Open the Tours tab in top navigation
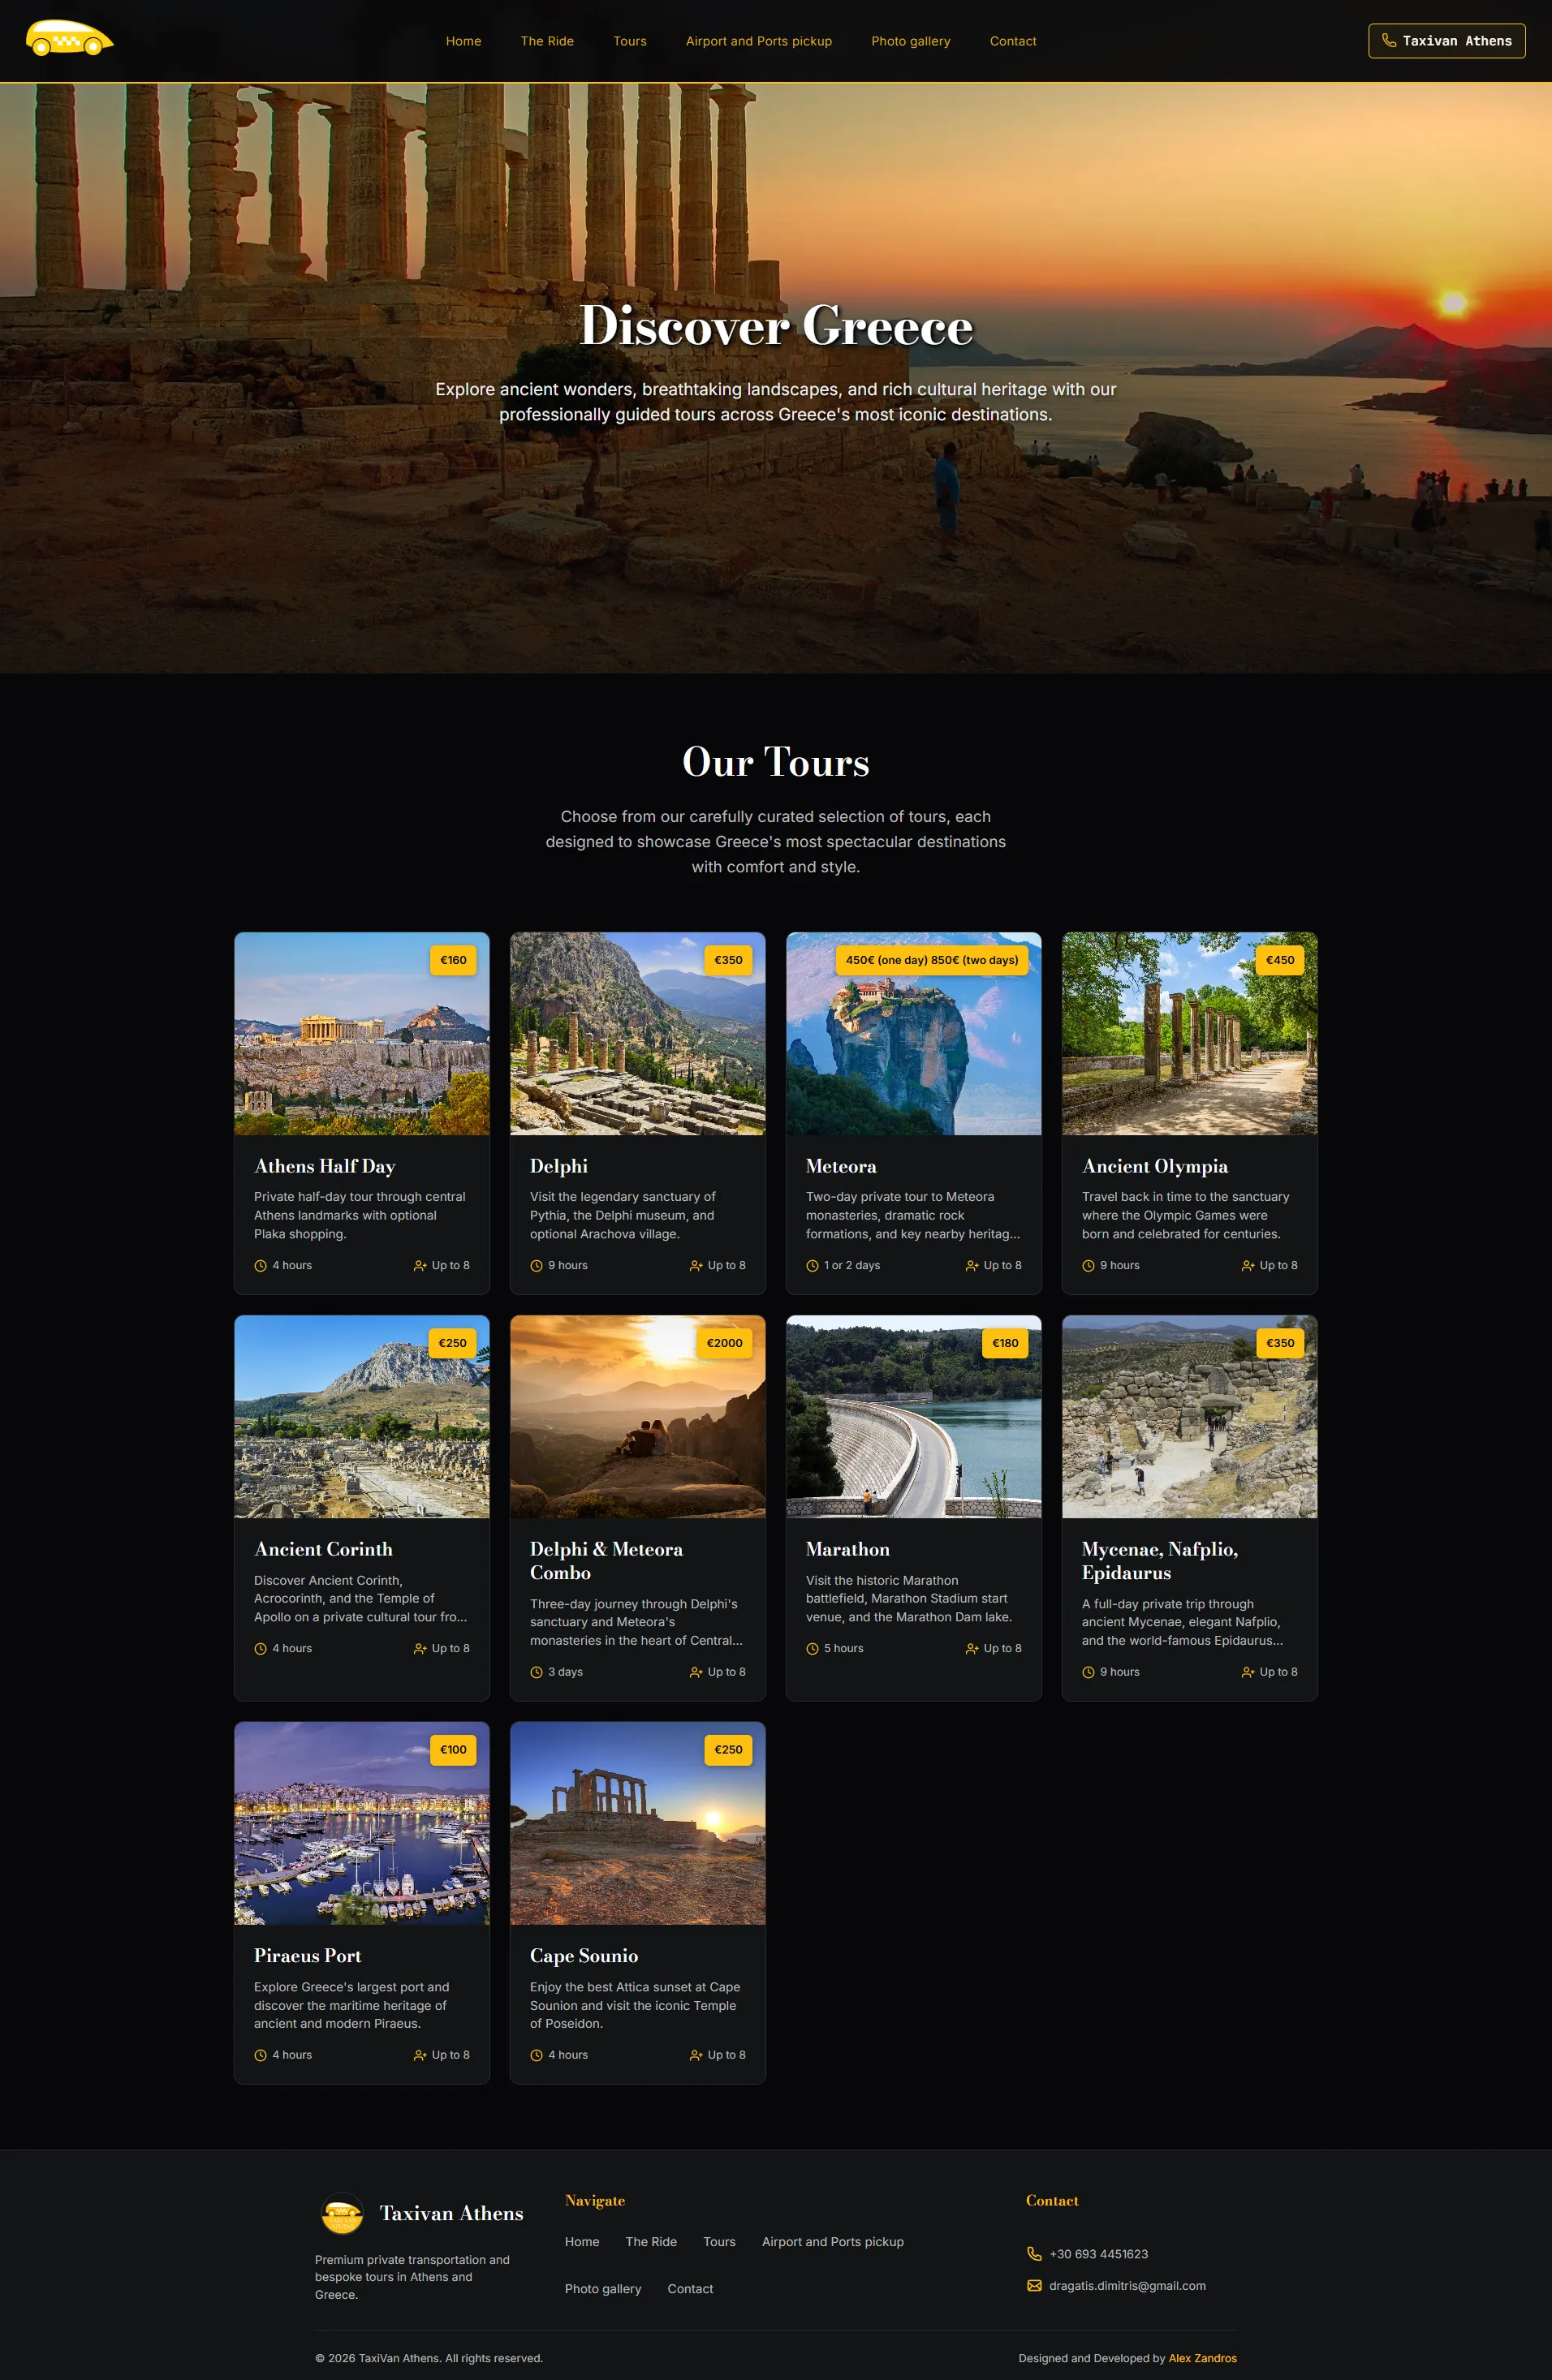The width and height of the screenshot is (1552, 2380). coord(629,41)
